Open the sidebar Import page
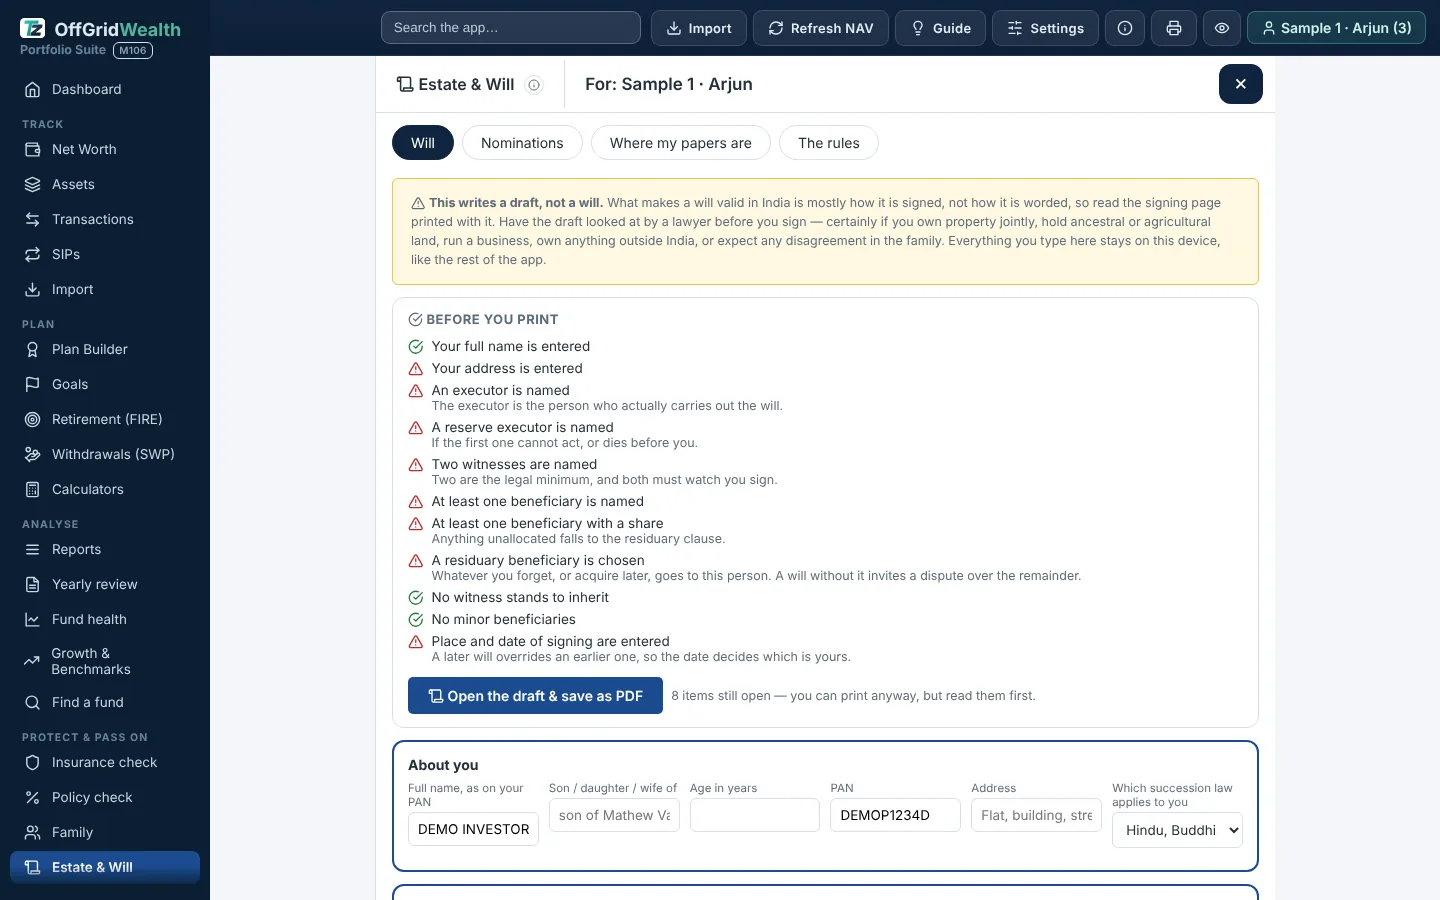The width and height of the screenshot is (1440, 900). coord(105,289)
